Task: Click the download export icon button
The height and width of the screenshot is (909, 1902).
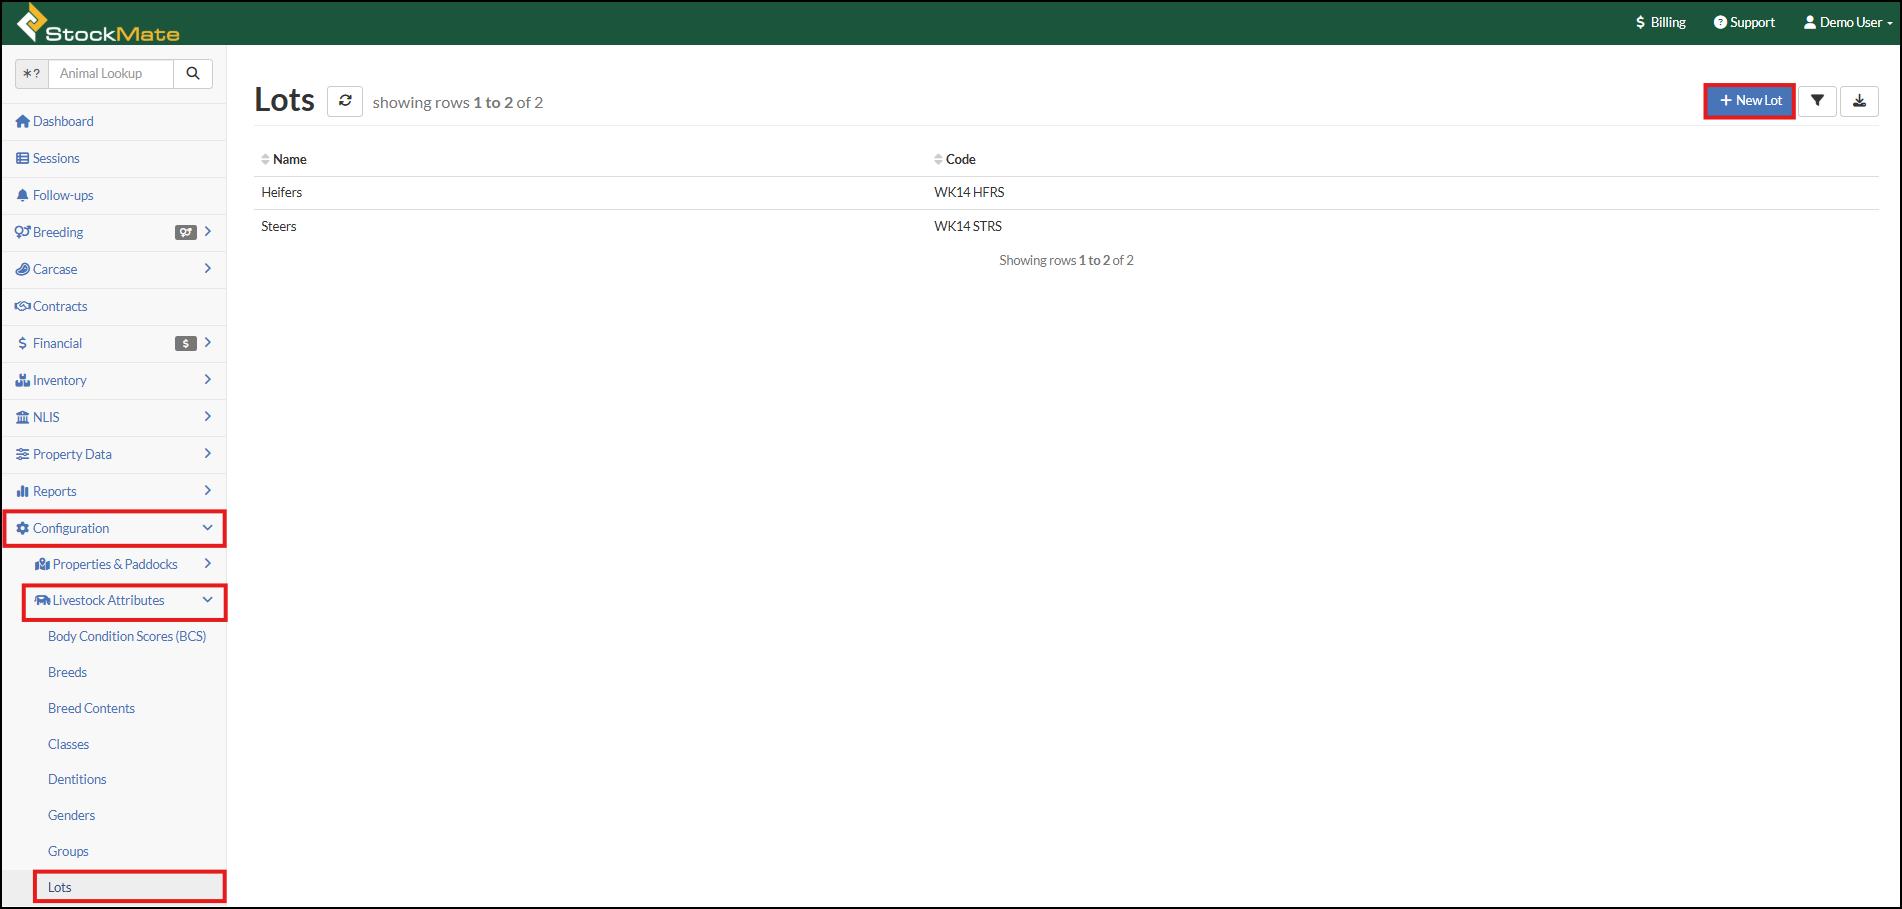Action: 1859,101
